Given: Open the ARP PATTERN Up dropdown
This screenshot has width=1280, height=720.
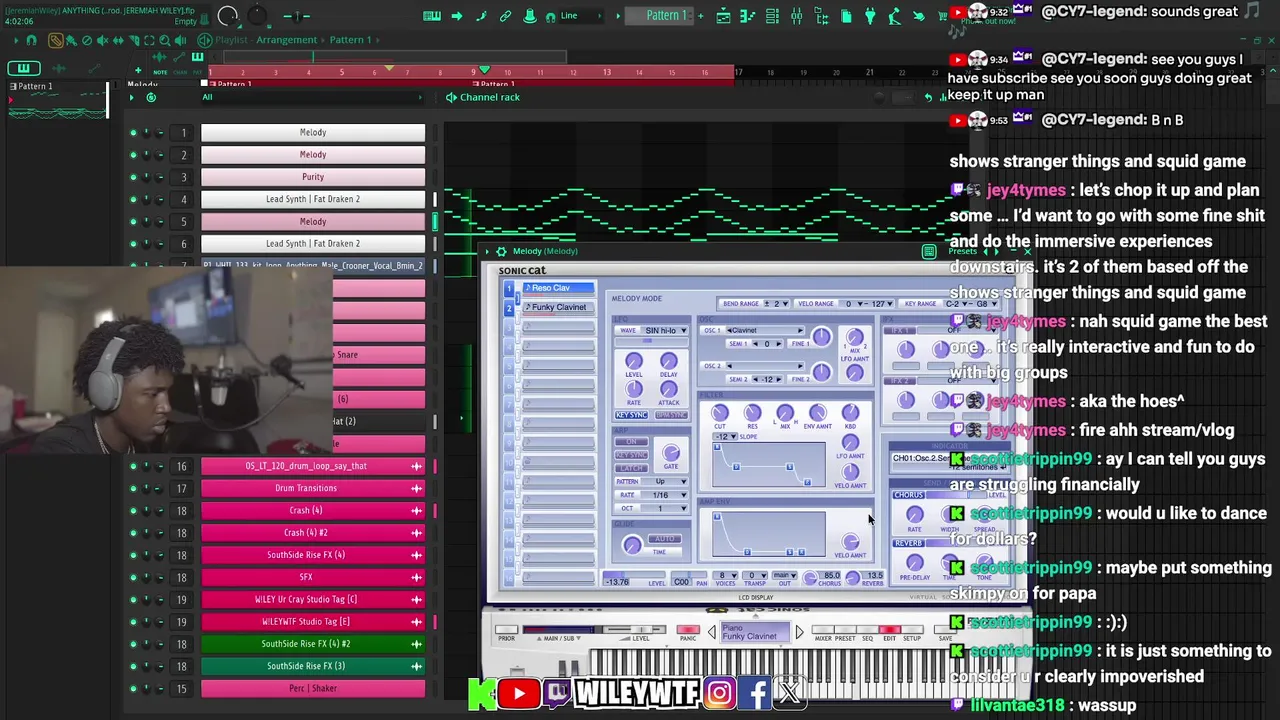Looking at the screenshot, I should click(x=665, y=482).
